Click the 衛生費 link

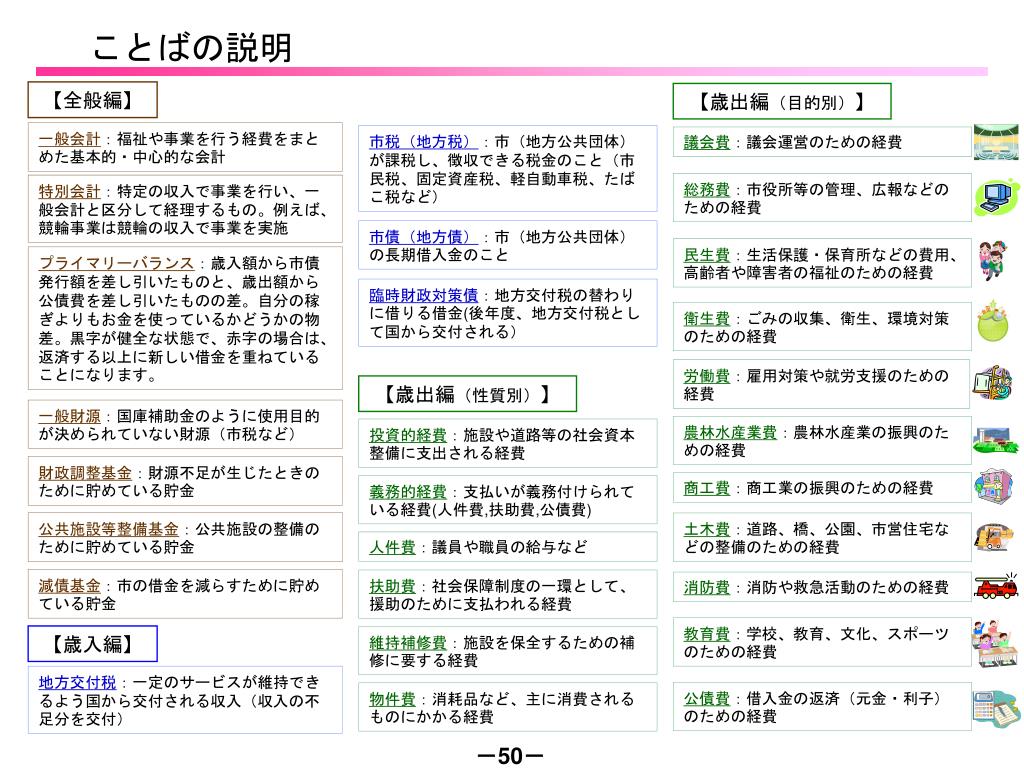pos(707,319)
